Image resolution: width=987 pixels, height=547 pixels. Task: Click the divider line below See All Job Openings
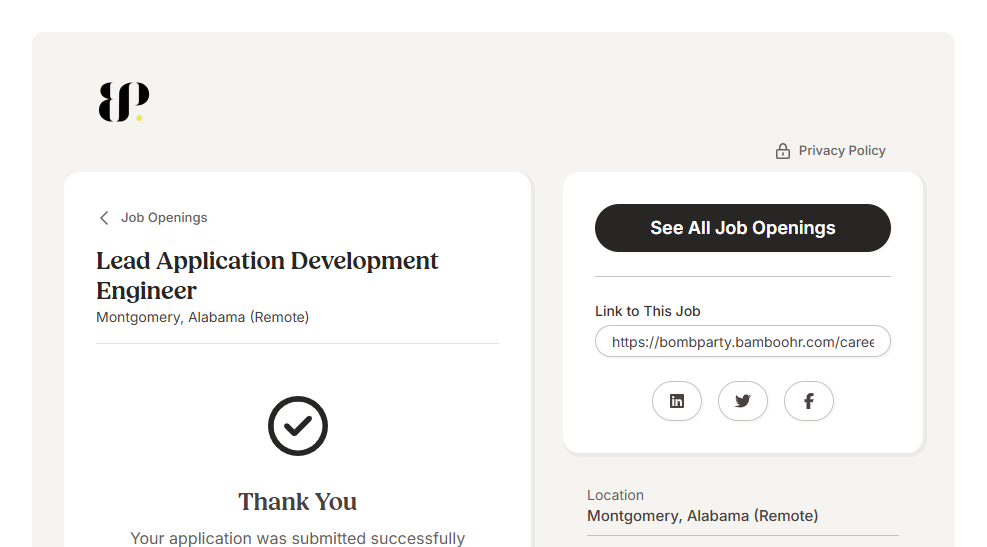tap(742, 276)
